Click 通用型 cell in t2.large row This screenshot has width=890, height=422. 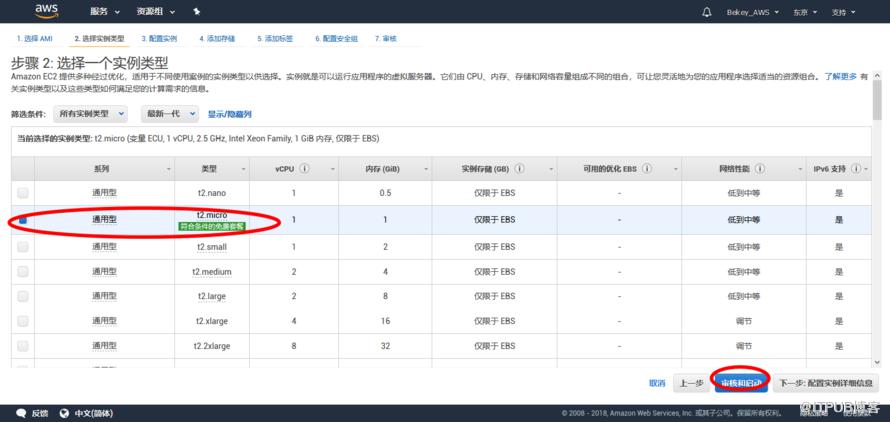click(104, 296)
